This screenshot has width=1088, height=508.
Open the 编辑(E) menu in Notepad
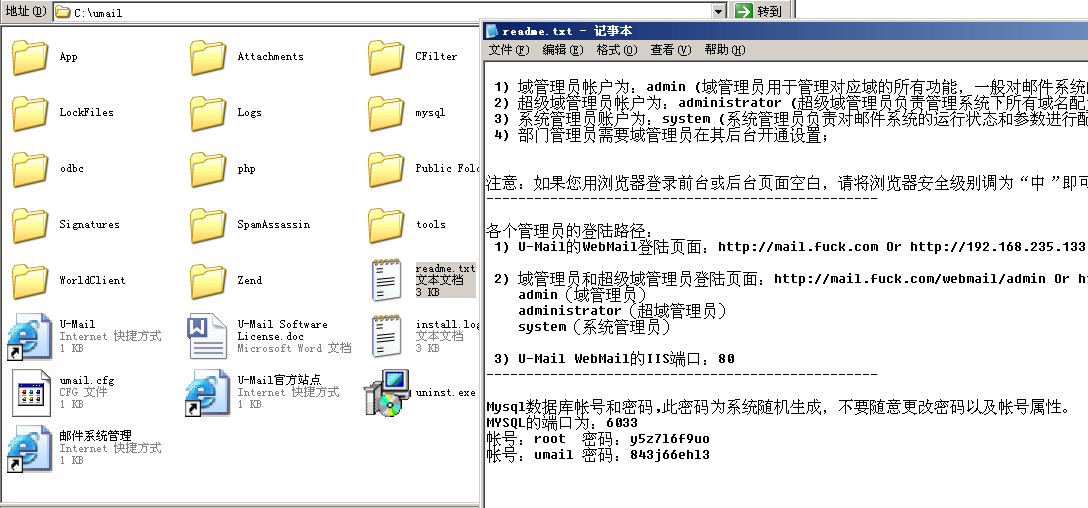tap(563, 50)
